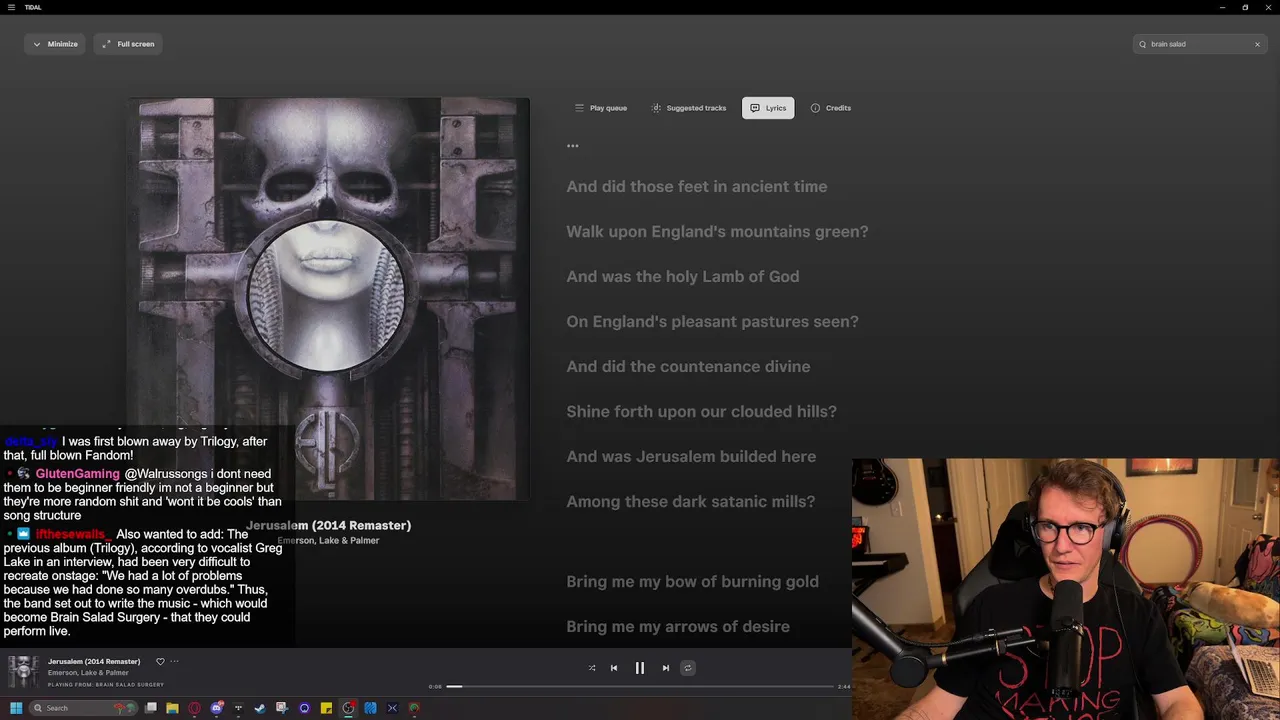Open the Windows Start menu
The image size is (1280, 720).
15,708
